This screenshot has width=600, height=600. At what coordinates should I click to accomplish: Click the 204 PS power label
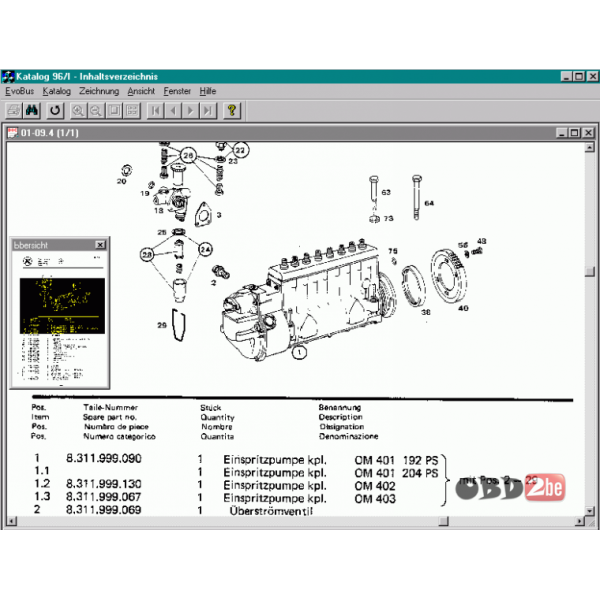[420, 473]
